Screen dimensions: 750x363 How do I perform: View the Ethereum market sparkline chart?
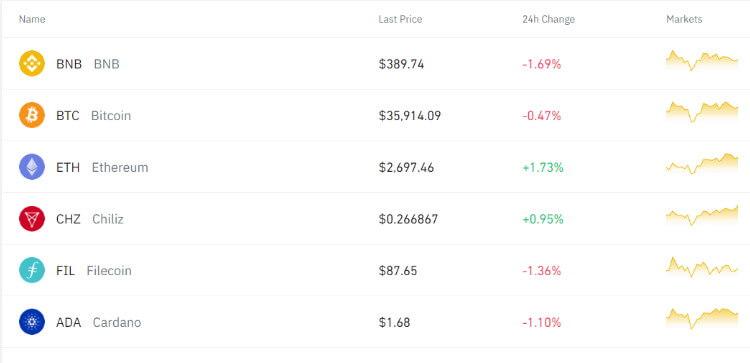pos(702,164)
